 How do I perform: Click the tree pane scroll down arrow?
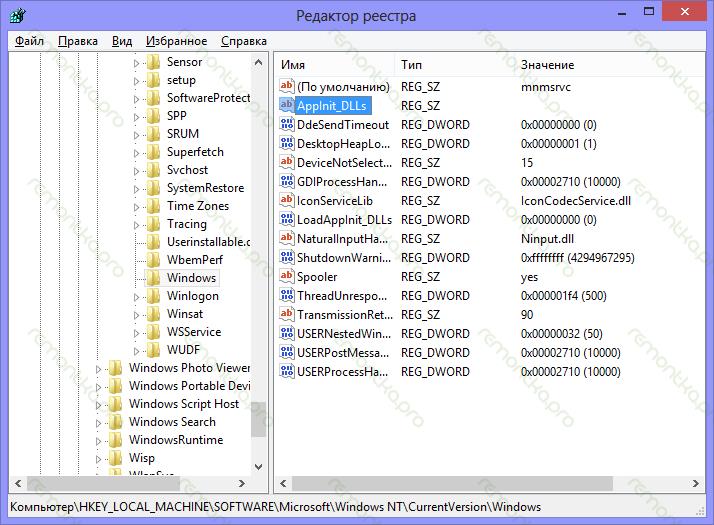[259, 467]
